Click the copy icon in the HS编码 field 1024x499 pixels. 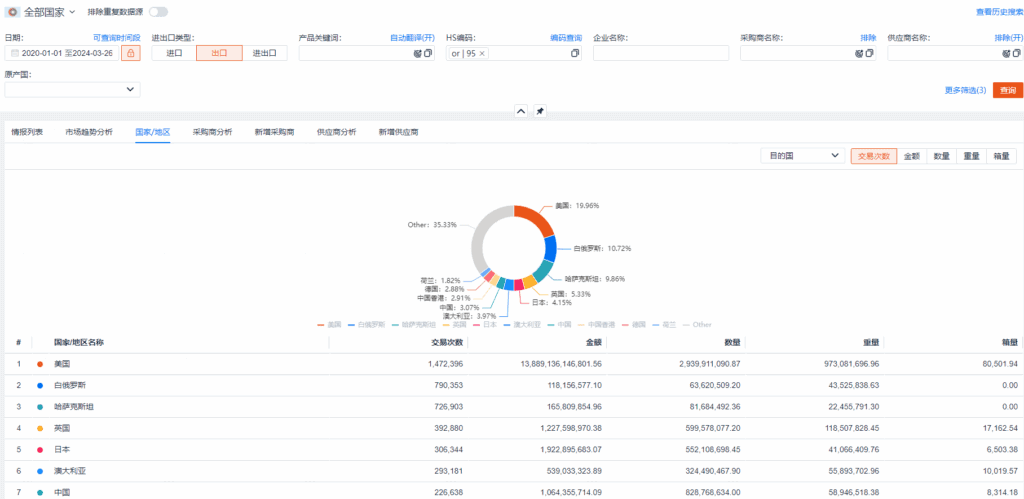pos(575,53)
